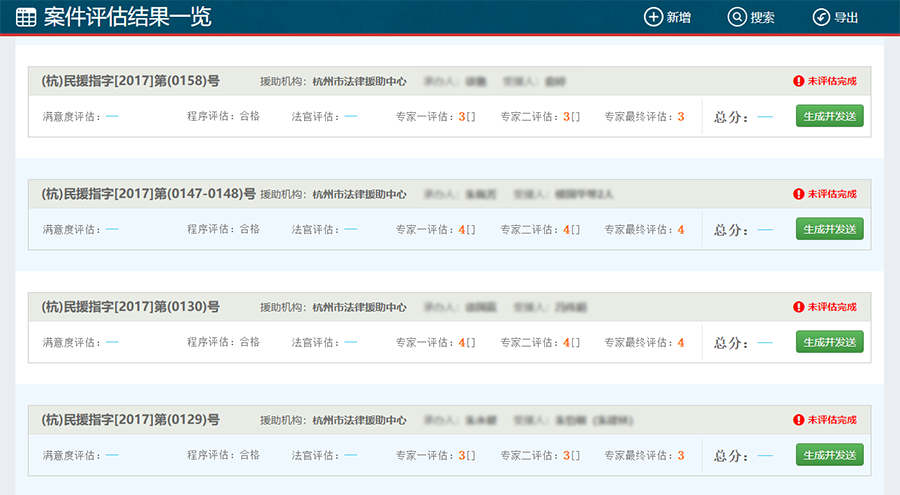This screenshot has height=495, width=900.
Task: Click 程序评估 合格 for case 0130
Action: [x=250, y=342]
